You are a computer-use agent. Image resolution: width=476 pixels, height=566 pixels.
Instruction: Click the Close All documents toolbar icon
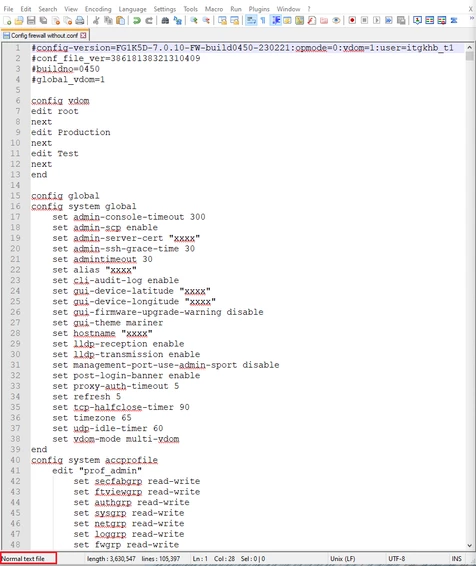(x=67, y=21)
